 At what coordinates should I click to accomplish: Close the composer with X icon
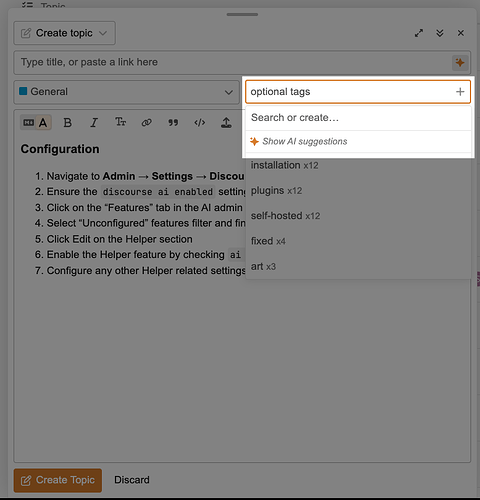click(x=461, y=33)
